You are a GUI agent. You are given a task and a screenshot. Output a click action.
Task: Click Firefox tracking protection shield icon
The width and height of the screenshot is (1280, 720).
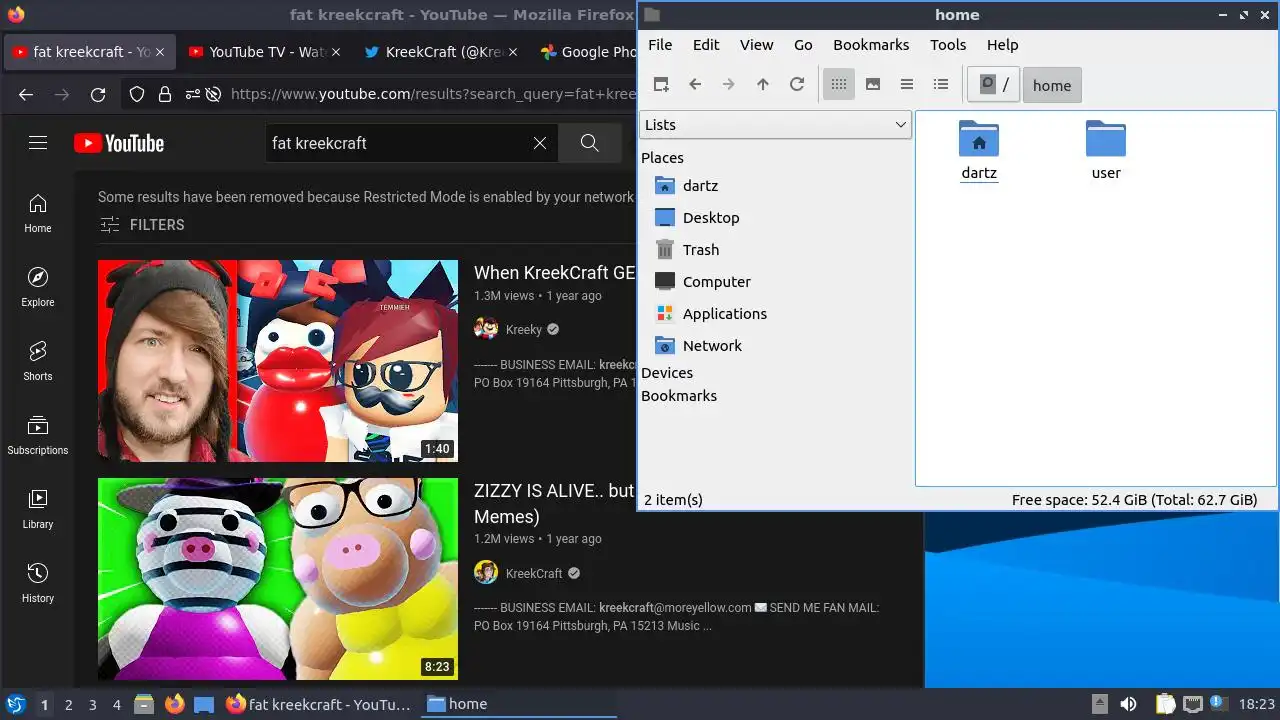138,95
